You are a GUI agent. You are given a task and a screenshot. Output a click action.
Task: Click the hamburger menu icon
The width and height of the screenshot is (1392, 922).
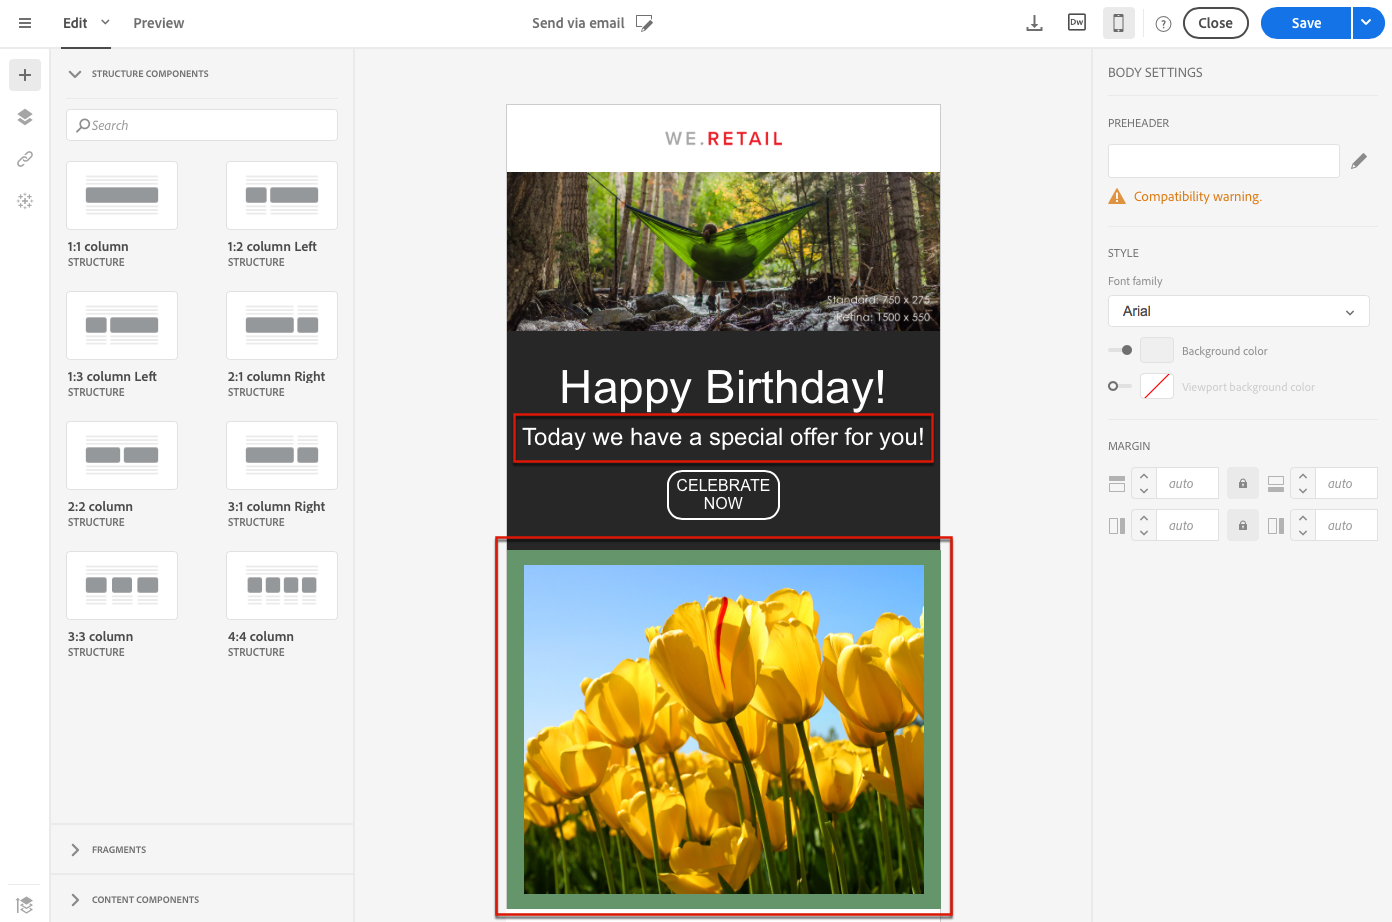[x=25, y=23]
